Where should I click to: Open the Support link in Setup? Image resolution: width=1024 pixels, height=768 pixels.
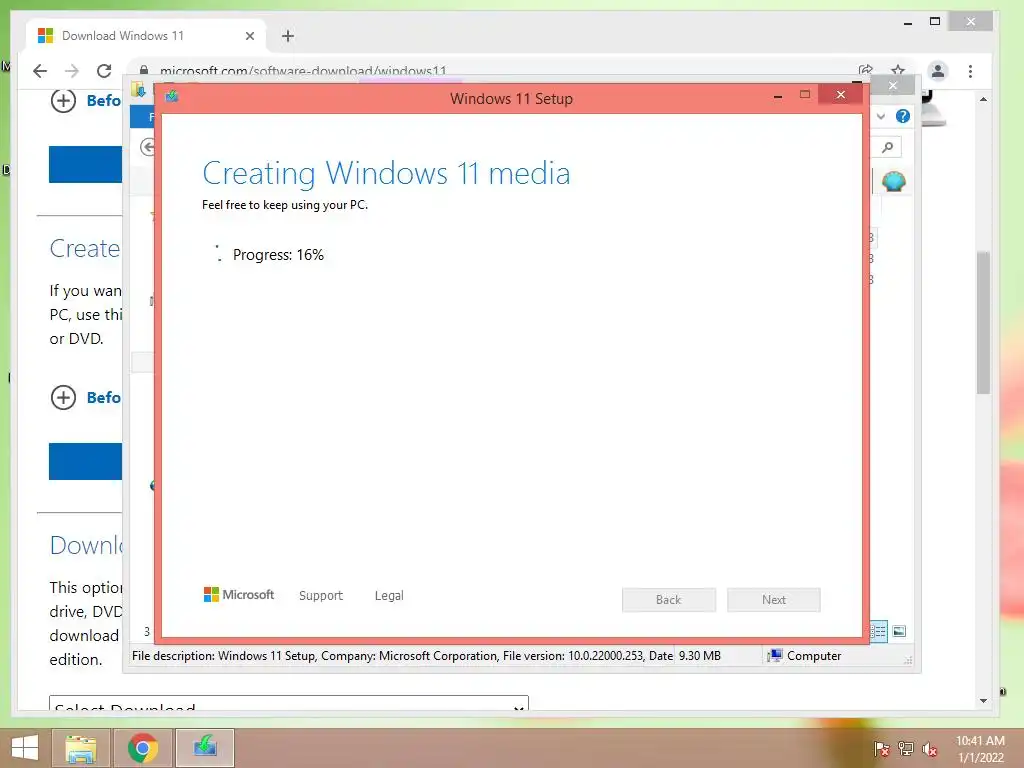pos(321,596)
